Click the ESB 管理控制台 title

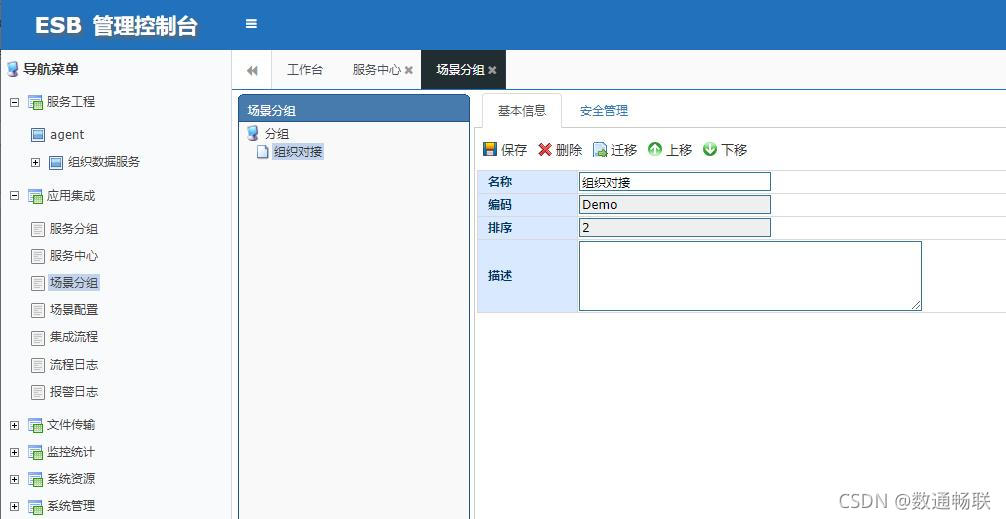[x=116, y=25]
